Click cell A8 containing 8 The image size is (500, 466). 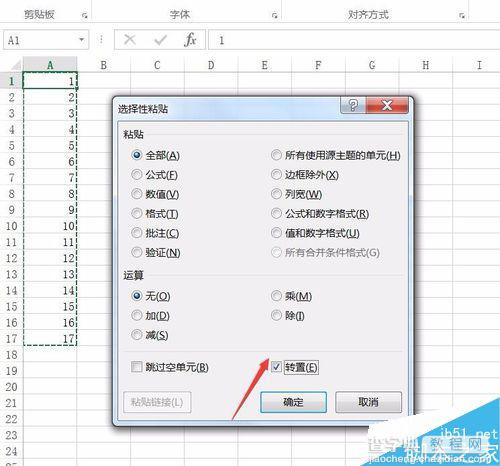[50, 193]
